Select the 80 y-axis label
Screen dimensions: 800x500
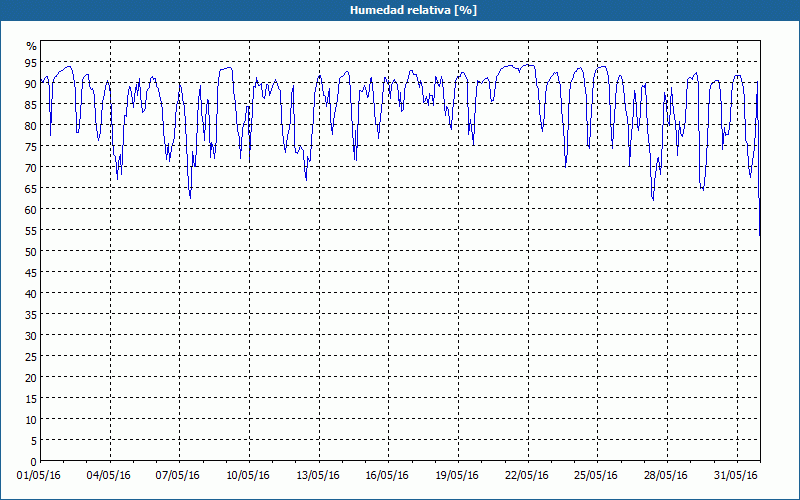(x=31, y=126)
